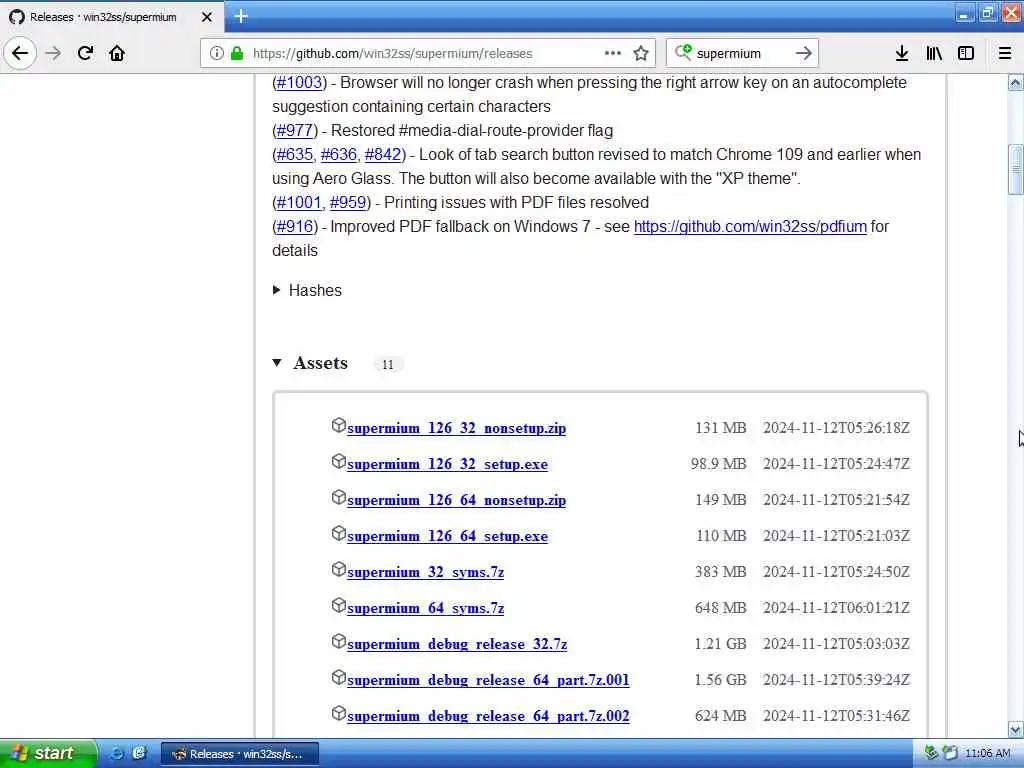Click the forward navigation arrow
Screen dimensions: 1024x768
[54, 53]
